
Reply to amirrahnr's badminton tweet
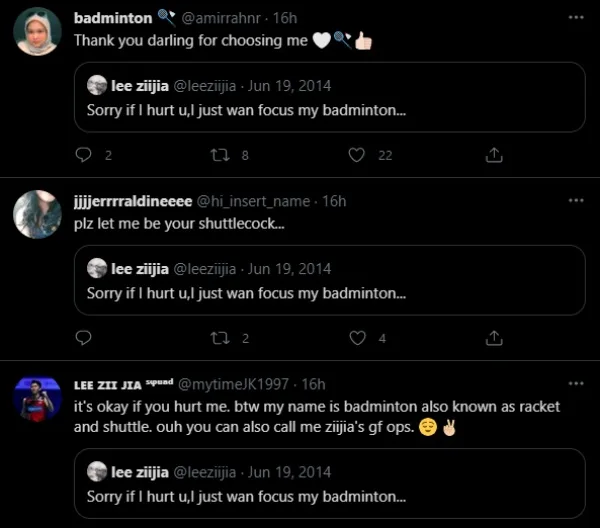[84, 155]
